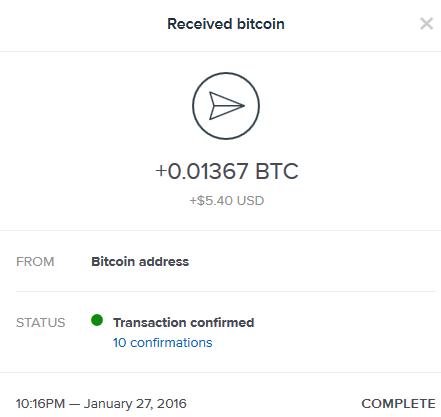The height and width of the screenshot is (417, 441).
Task: Click the +$5.40 USD value
Action: pos(227,201)
